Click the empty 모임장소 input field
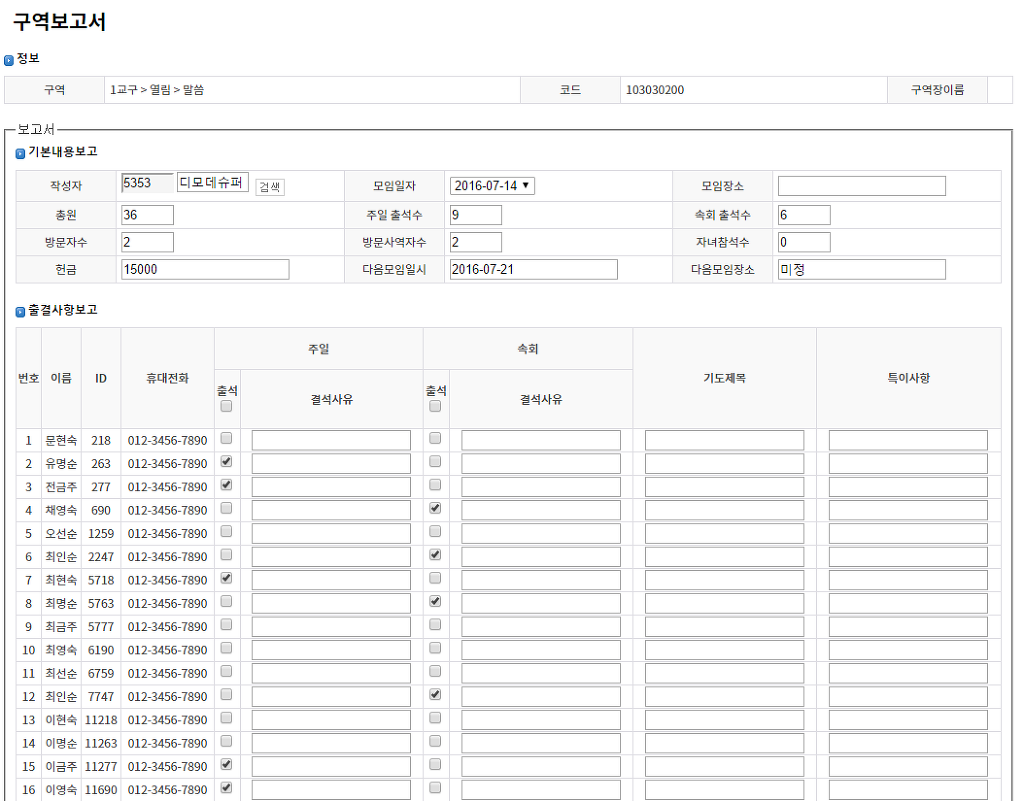Viewport: 1024px width, 801px height. pyautogui.click(x=861, y=186)
